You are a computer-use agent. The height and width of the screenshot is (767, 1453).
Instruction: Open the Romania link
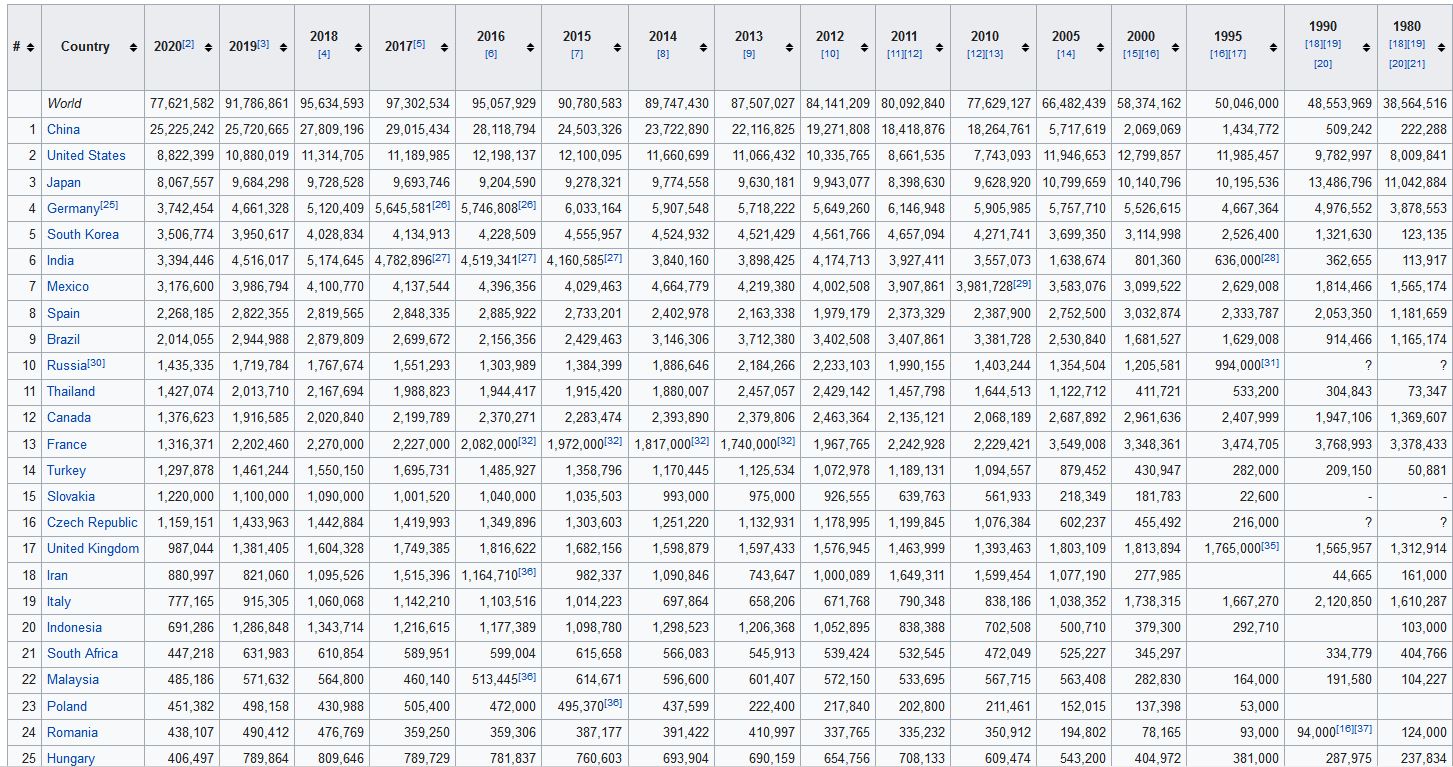click(x=73, y=732)
